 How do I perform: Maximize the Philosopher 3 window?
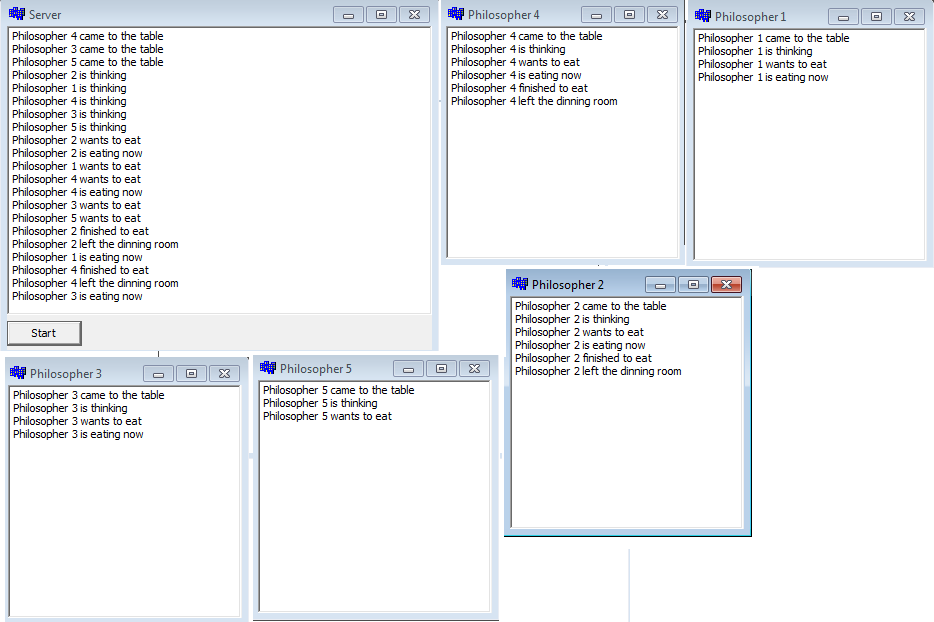192,374
